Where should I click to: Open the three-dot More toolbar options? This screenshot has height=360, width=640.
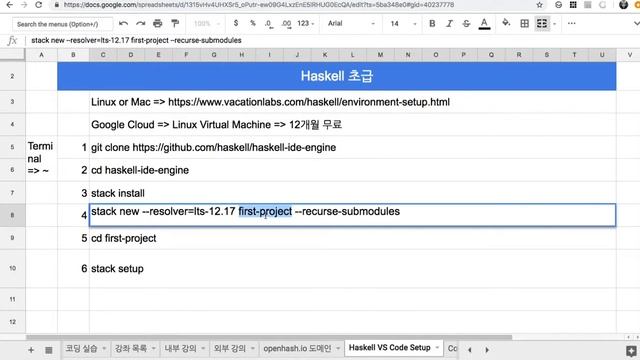click(571, 24)
